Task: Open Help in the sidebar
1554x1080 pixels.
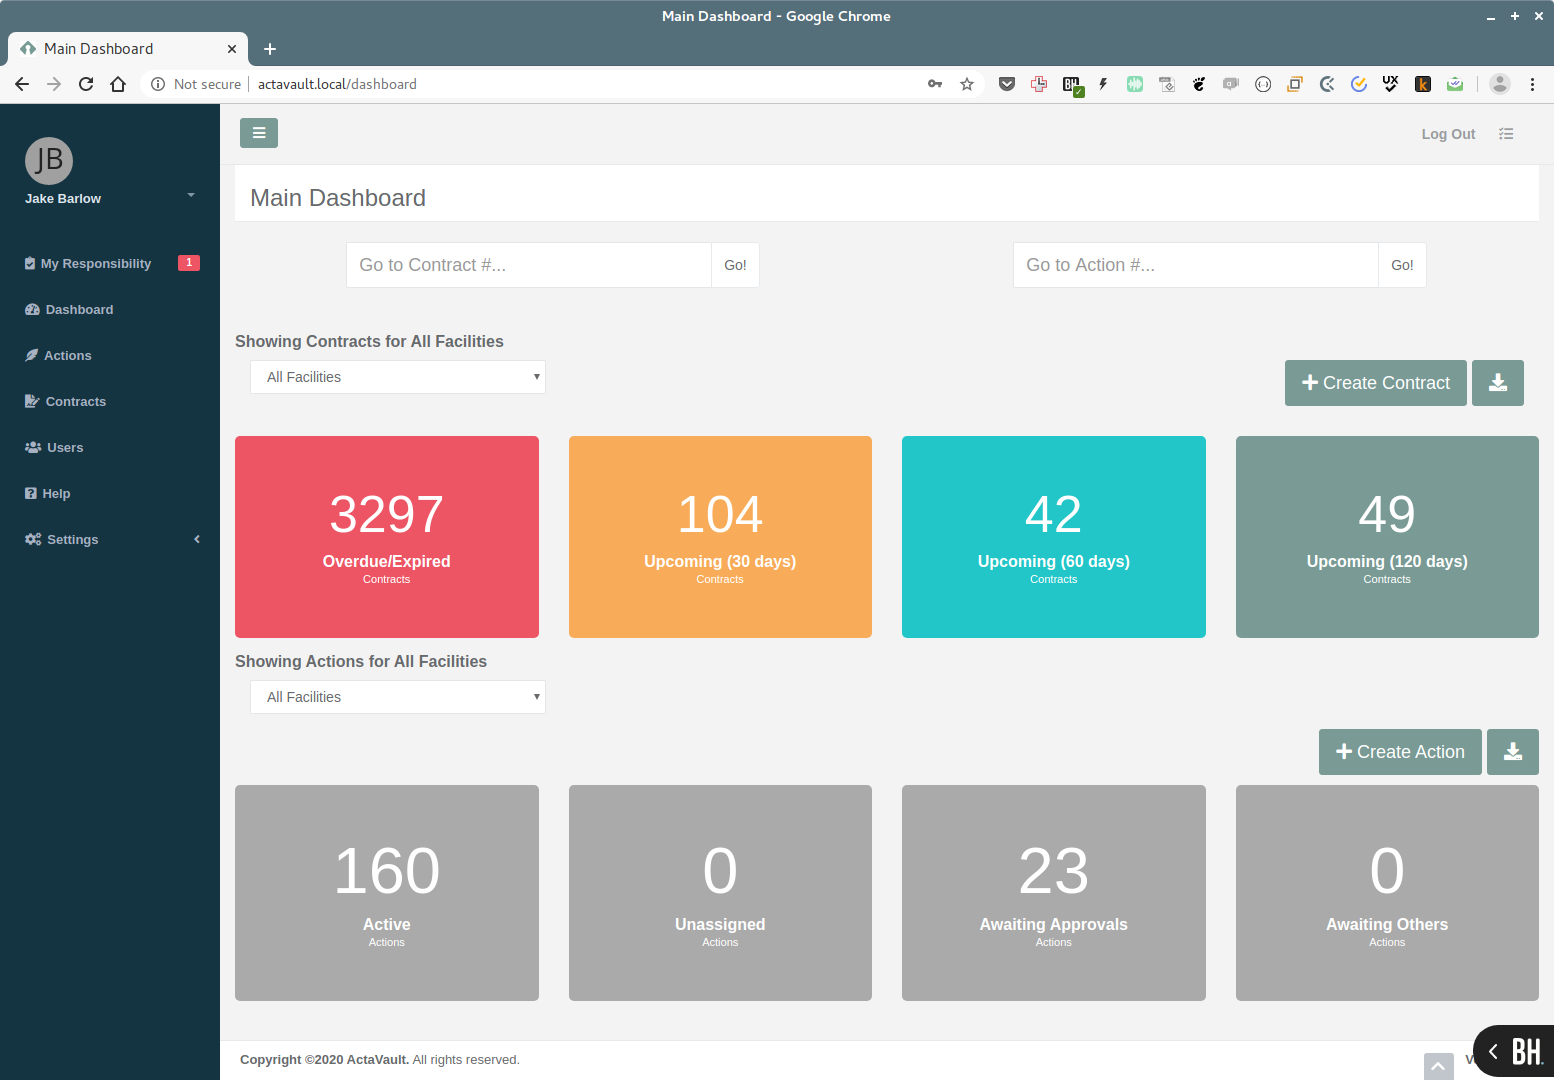Action: click(47, 494)
